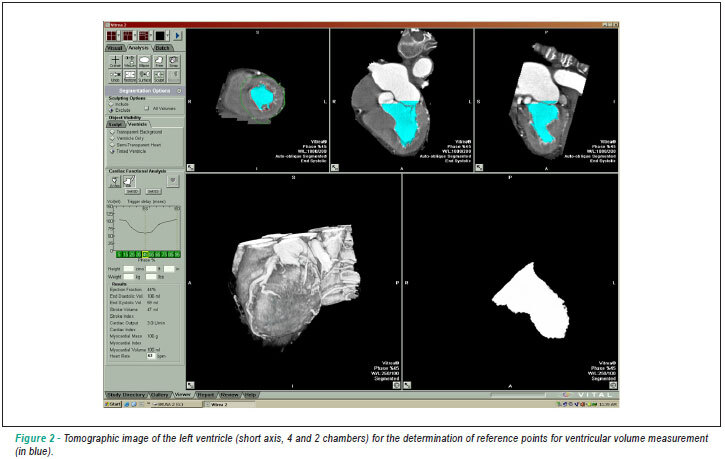Select Ventricle Only radio option
The width and height of the screenshot is (725, 459).
coord(112,138)
